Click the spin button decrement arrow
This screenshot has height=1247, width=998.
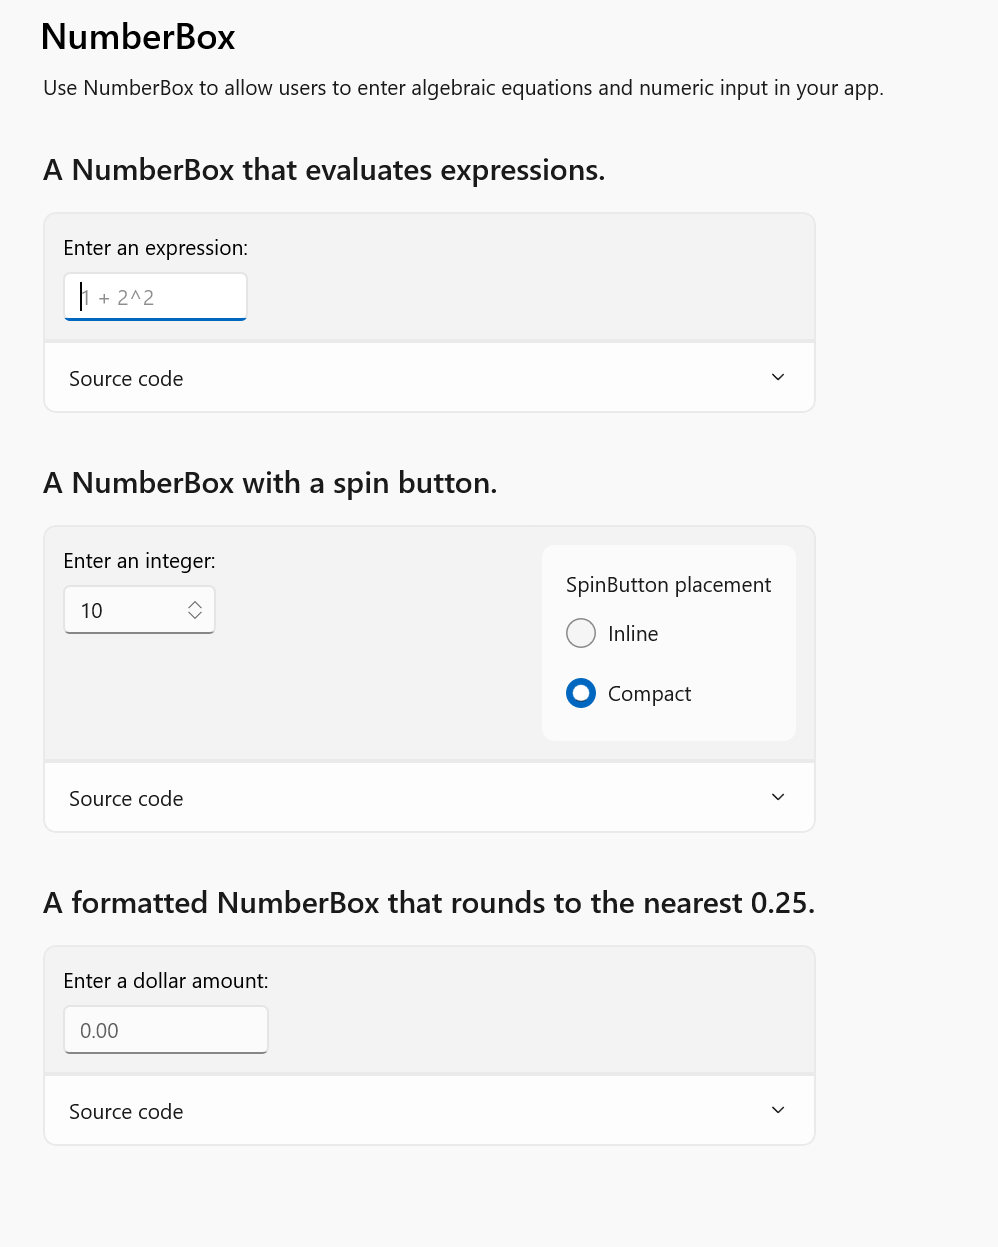tap(195, 616)
